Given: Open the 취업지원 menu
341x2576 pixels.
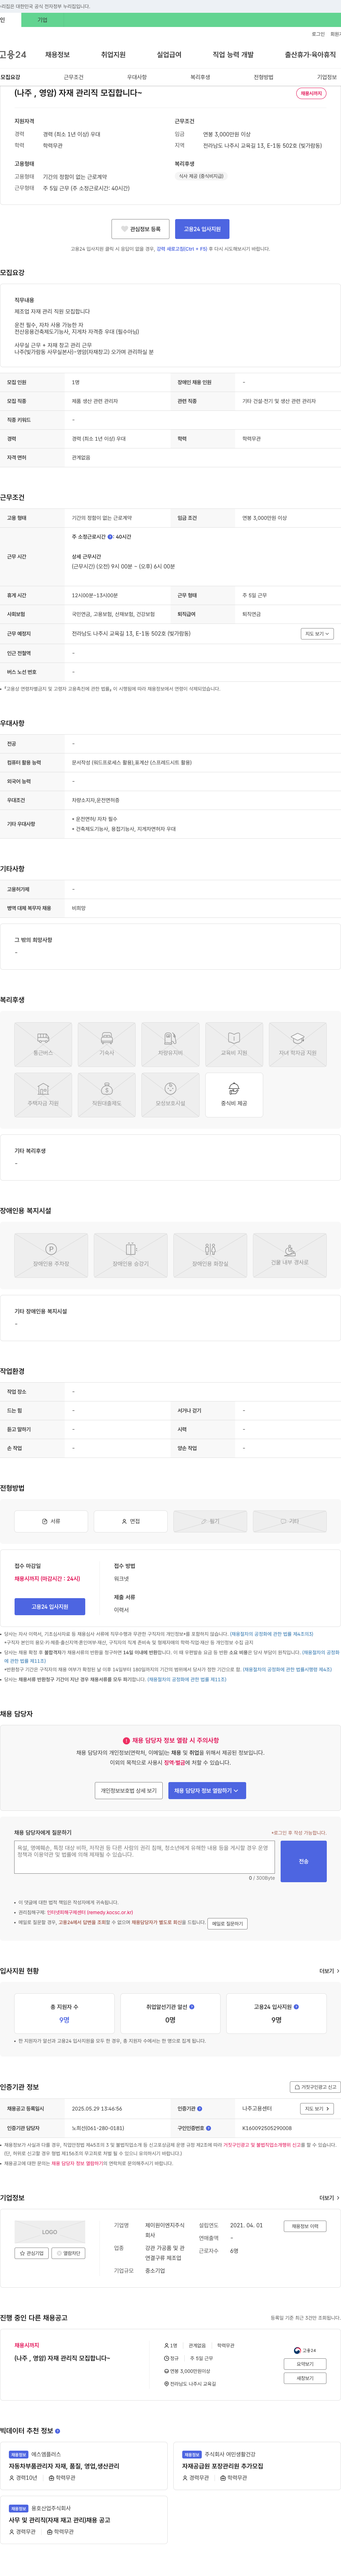Looking at the screenshot, I should coord(113,55).
